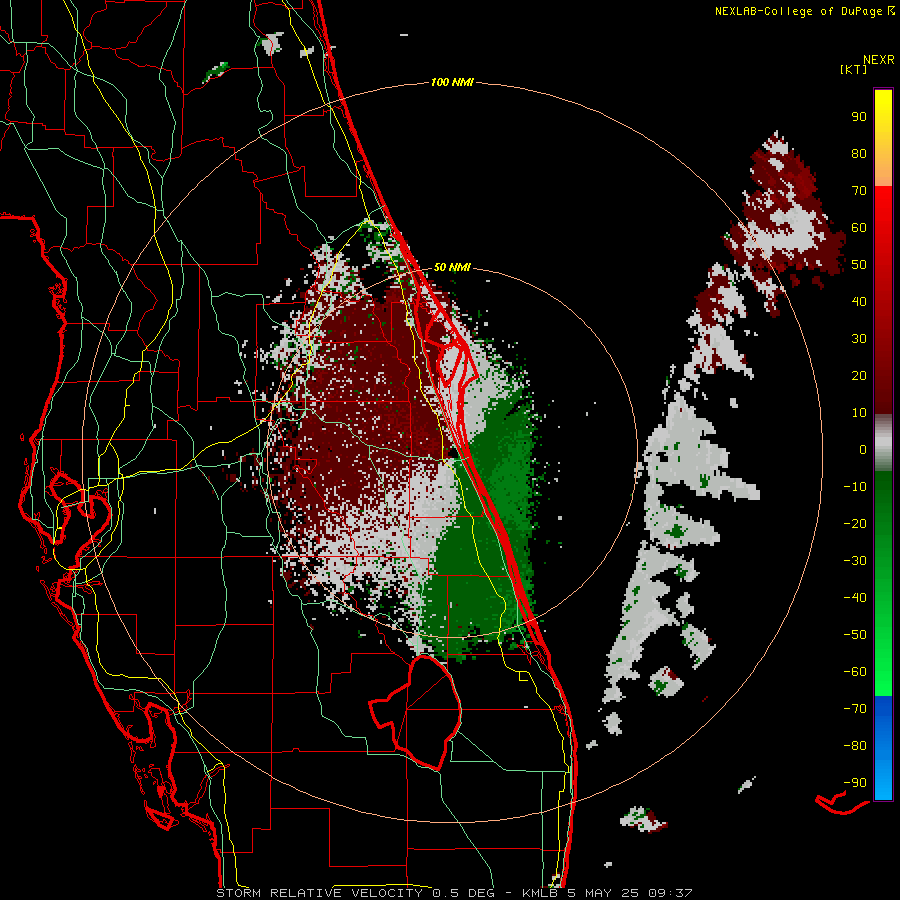
Task: Click the yellow band of the color bar
Action: tap(883, 138)
